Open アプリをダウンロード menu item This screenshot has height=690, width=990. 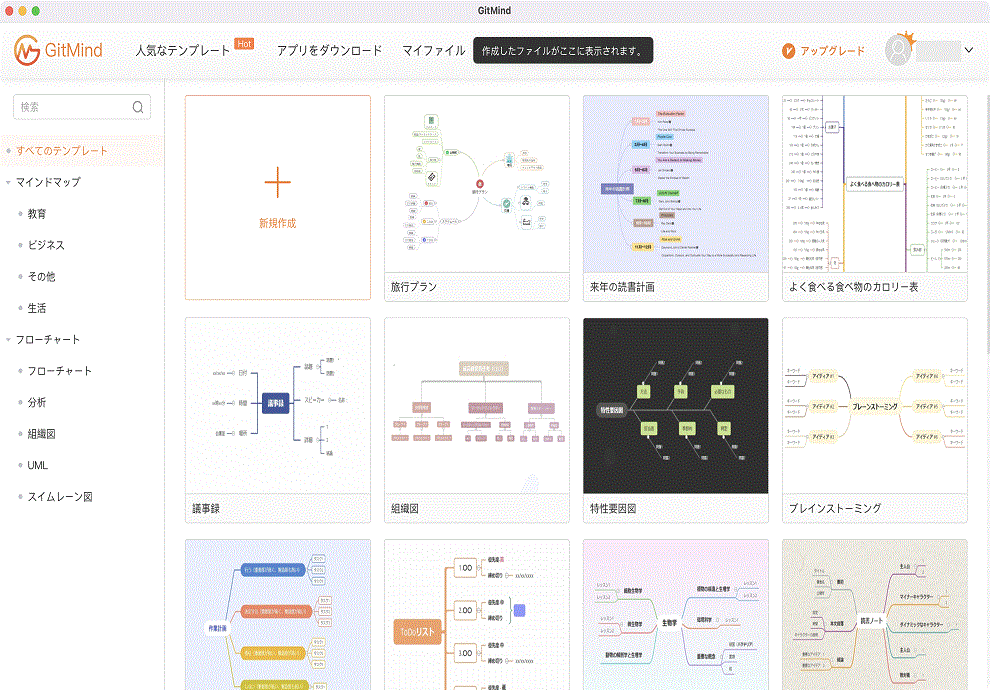point(330,51)
